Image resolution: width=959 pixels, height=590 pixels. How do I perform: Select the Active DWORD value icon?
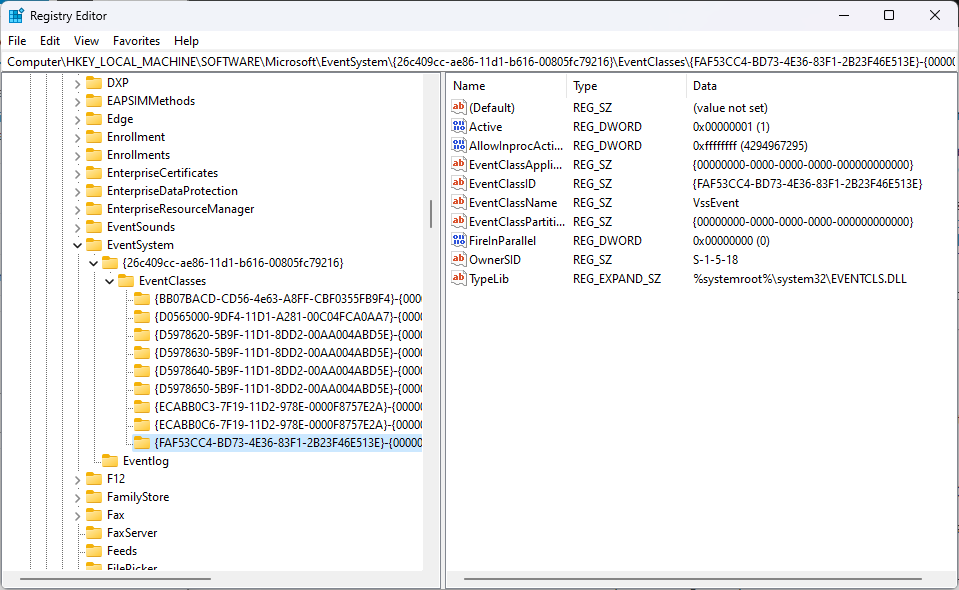pos(459,127)
